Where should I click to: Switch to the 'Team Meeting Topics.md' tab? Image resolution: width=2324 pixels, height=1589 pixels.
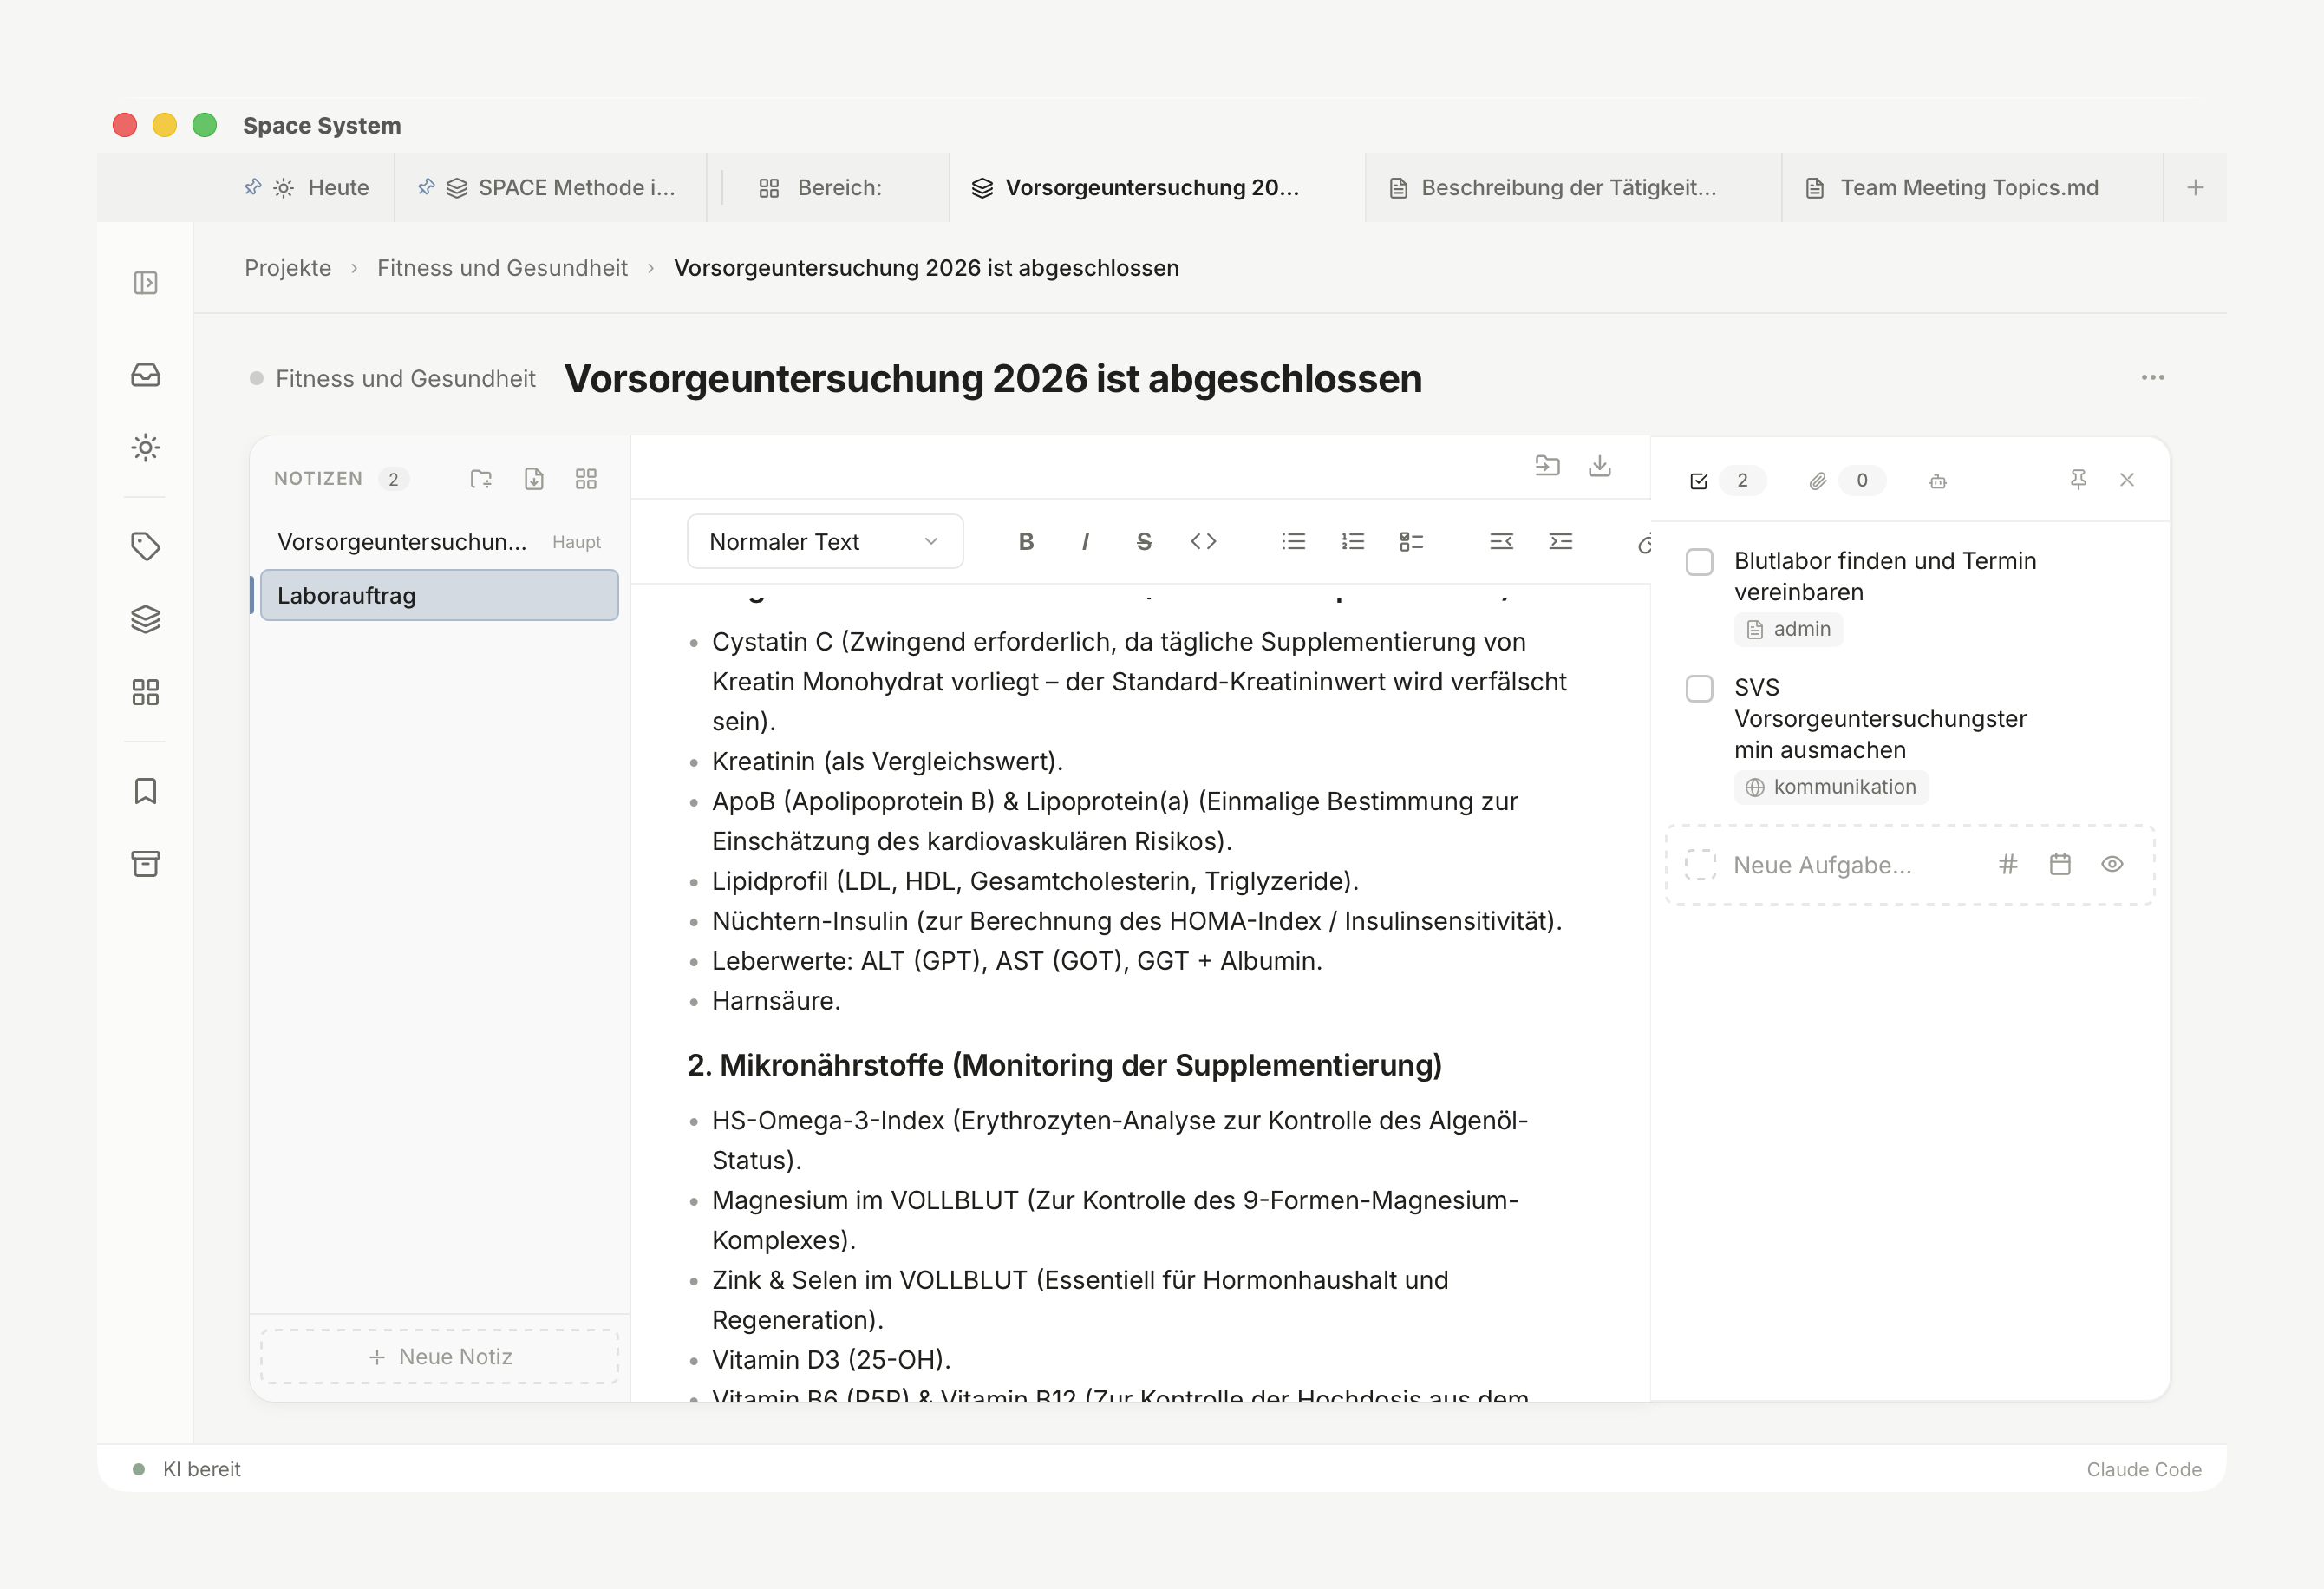click(x=1971, y=188)
